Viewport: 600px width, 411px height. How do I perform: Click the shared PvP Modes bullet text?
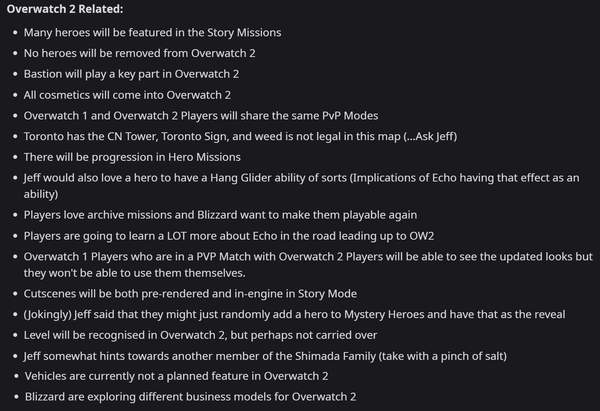tap(201, 116)
